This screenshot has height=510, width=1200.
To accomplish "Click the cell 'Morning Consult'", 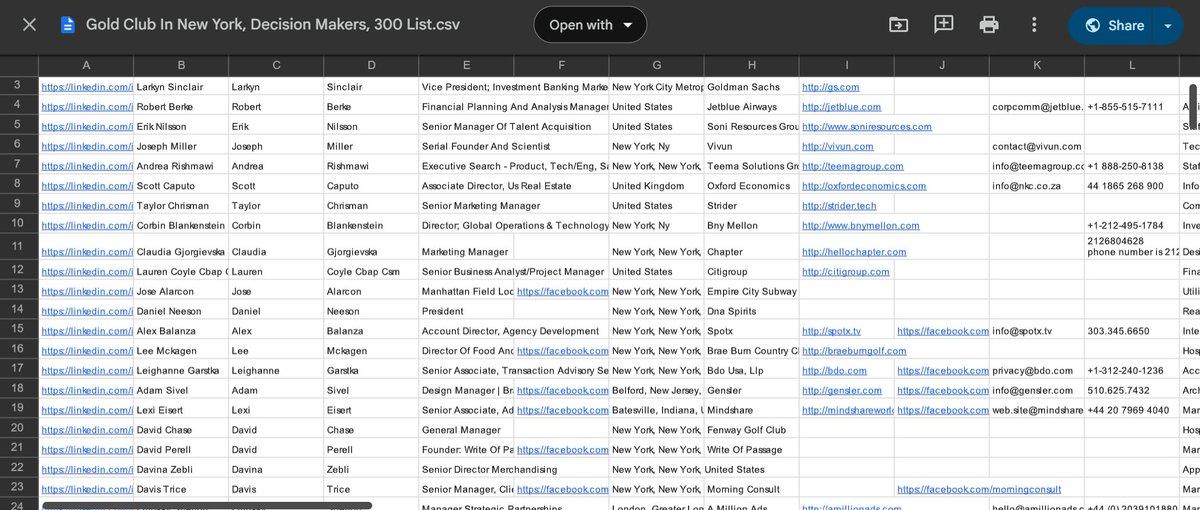I will (x=751, y=490).
